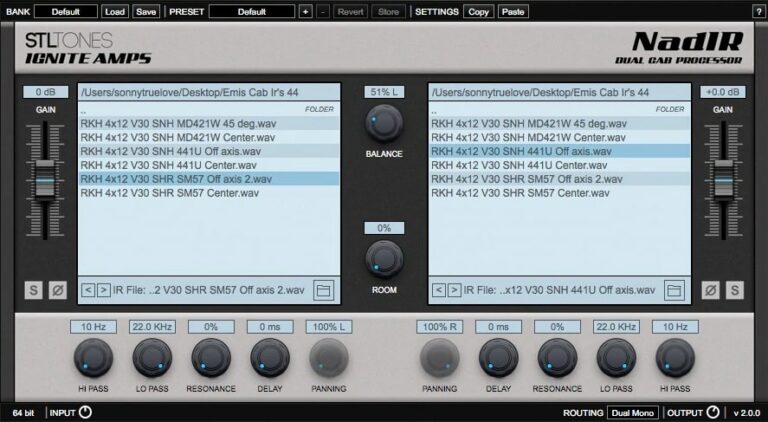Viewport: 768px width, 422px height.
Task: Solo the left cab with S button
Action: click(33, 290)
